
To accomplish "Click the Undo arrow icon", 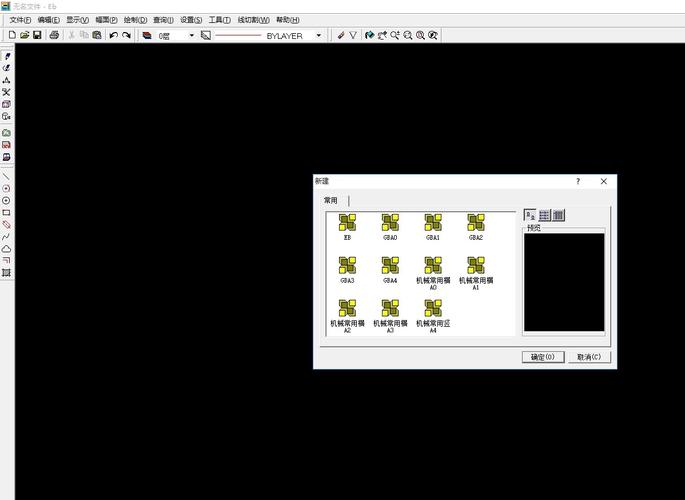I will pos(113,35).
